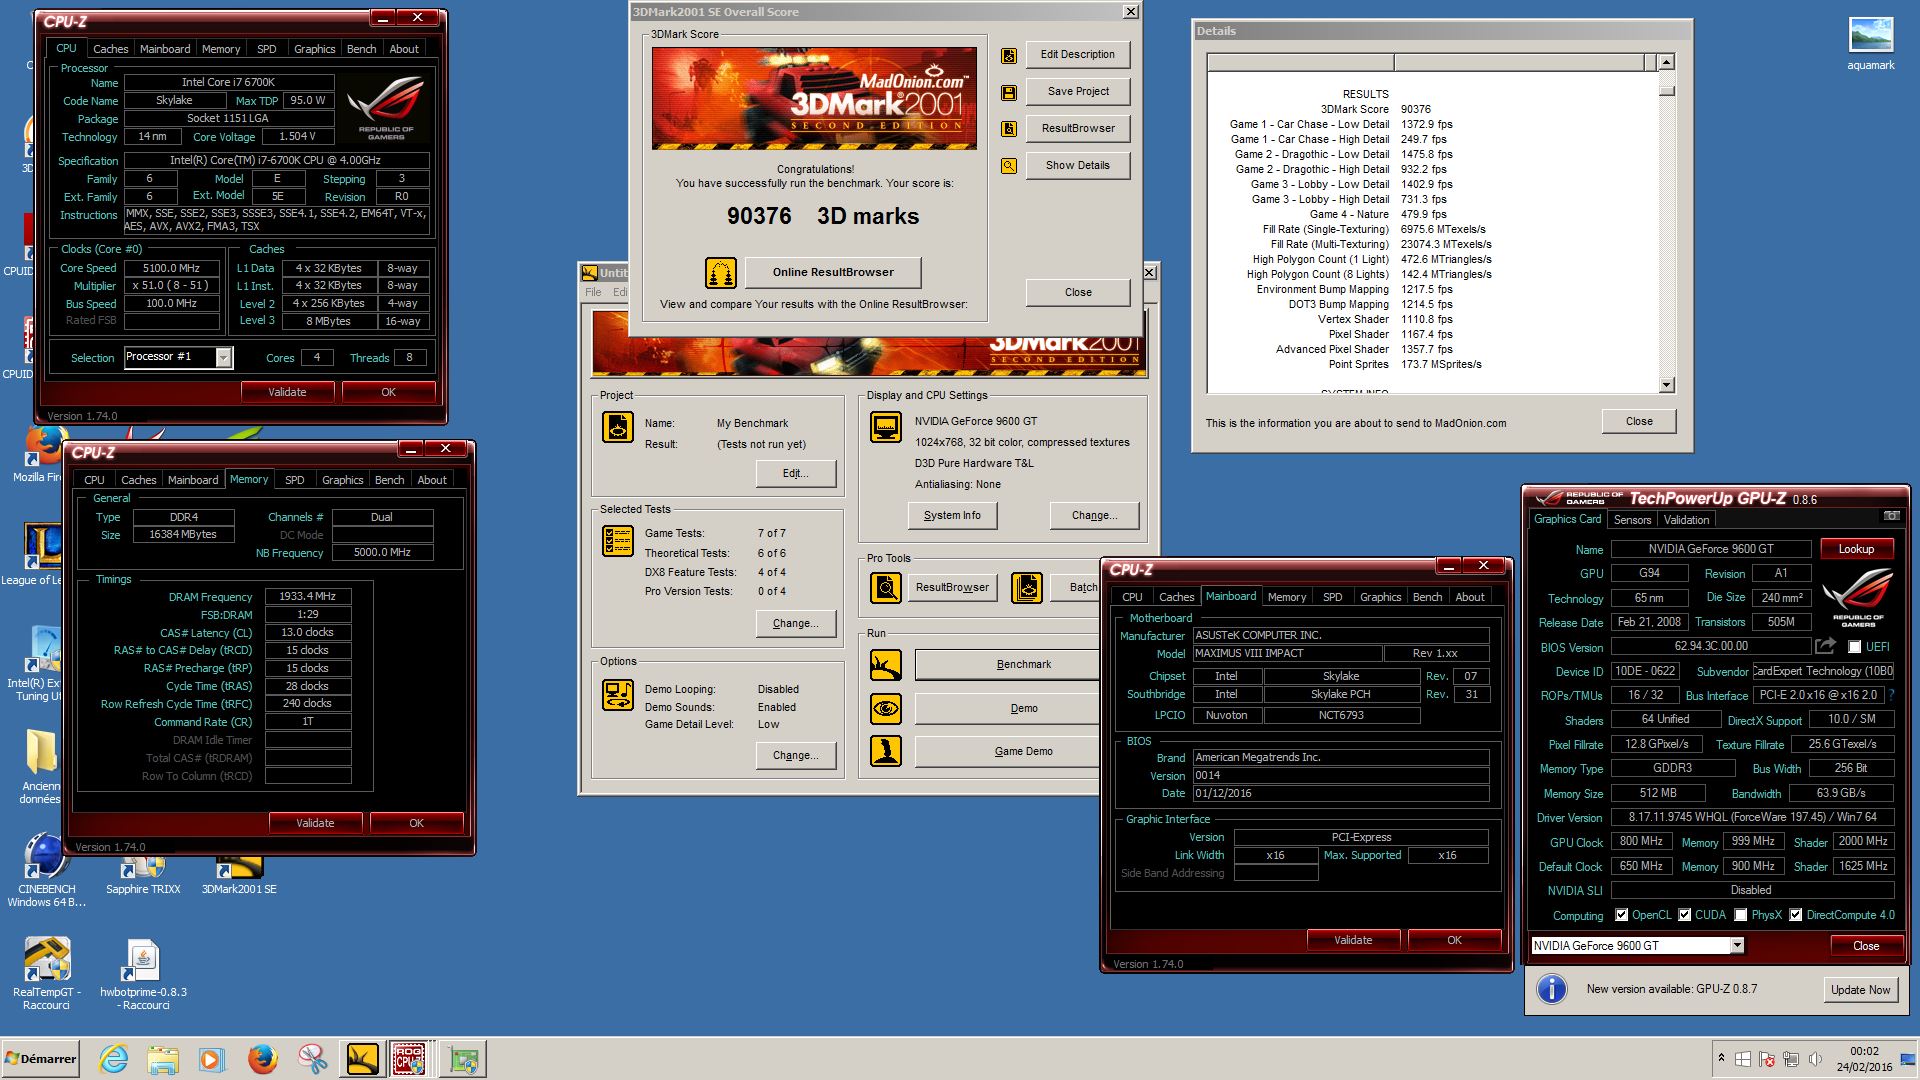
Task: Click the Details results scrollbar down arrow
Action: tap(1666, 385)
